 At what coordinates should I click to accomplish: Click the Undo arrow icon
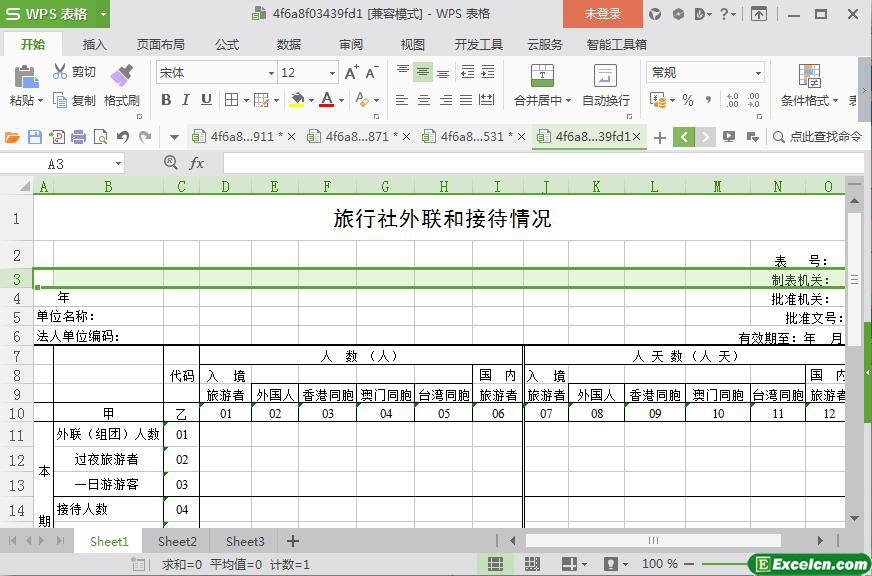(123, 137)
